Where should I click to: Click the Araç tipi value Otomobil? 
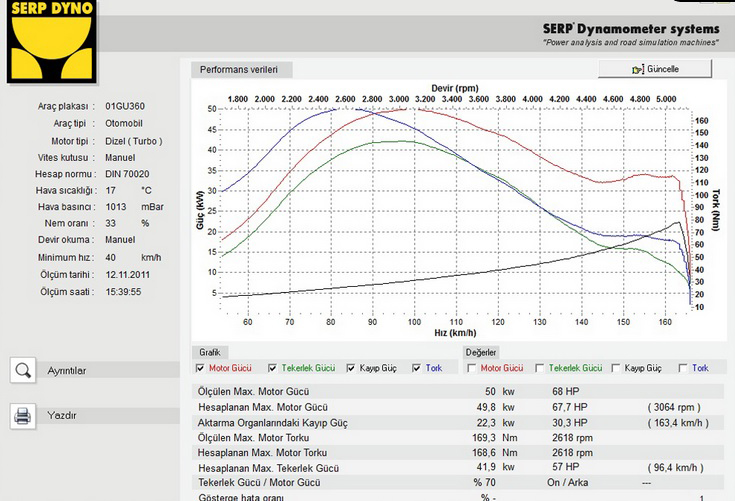[124, 123]
